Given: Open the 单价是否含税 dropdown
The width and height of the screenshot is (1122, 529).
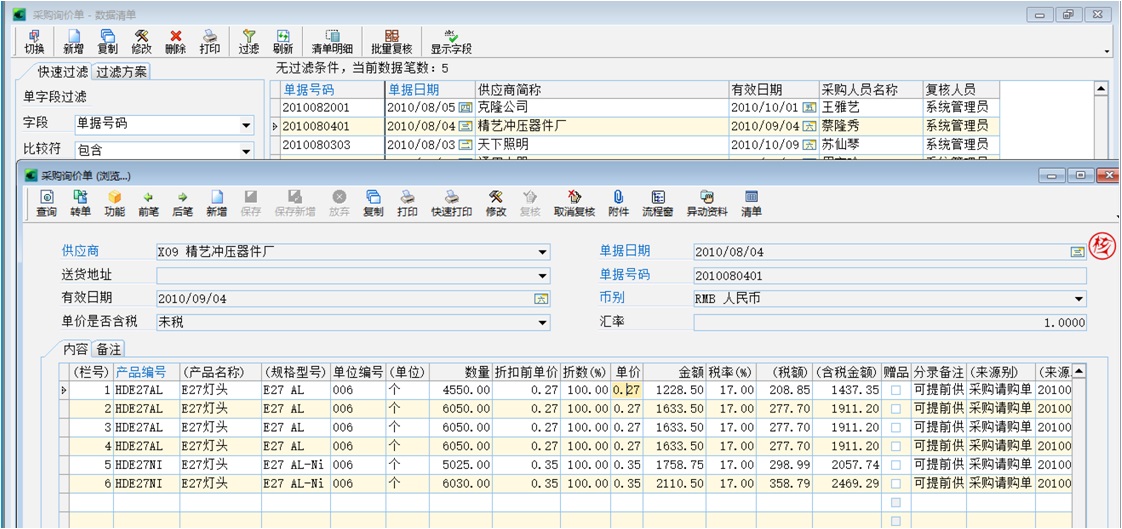Looking at the screenshot, I should (543, 323).
